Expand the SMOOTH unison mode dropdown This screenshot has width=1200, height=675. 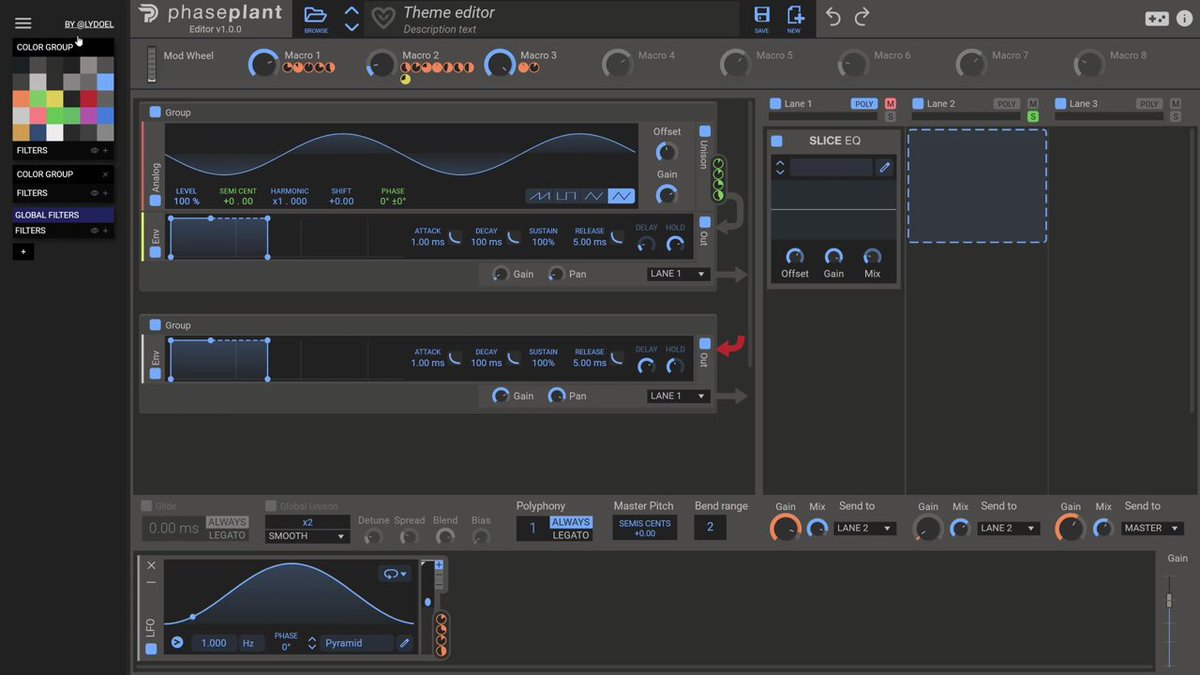(307, 536)
